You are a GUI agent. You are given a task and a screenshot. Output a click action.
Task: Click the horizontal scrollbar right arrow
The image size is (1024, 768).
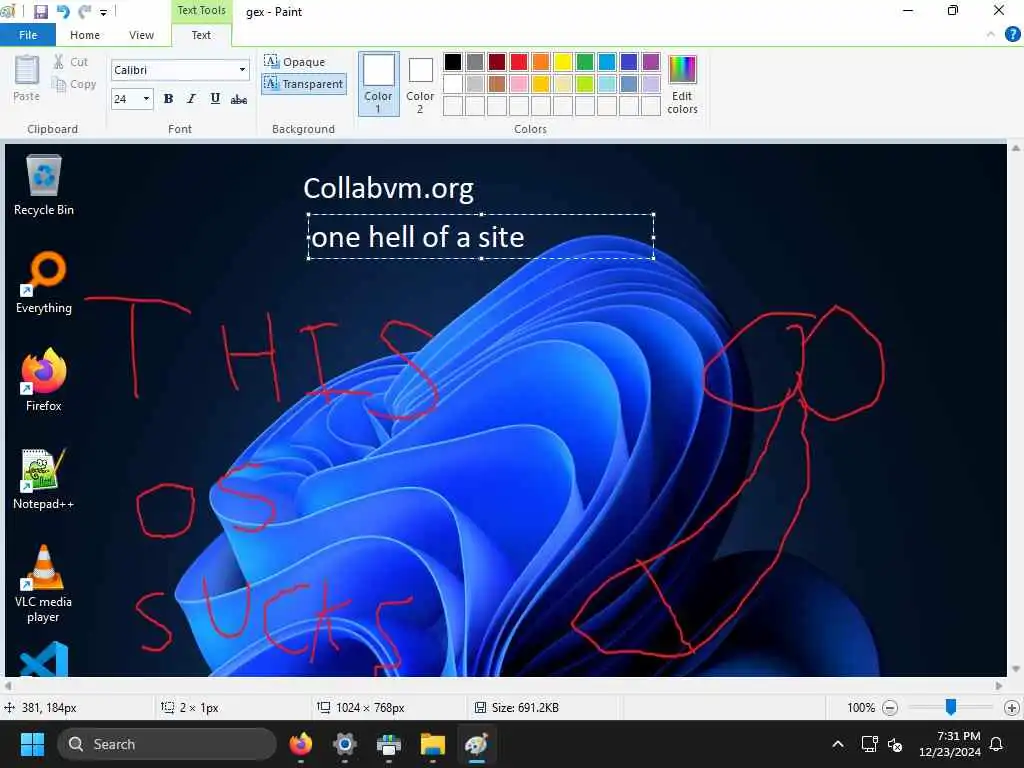[999, 686]
